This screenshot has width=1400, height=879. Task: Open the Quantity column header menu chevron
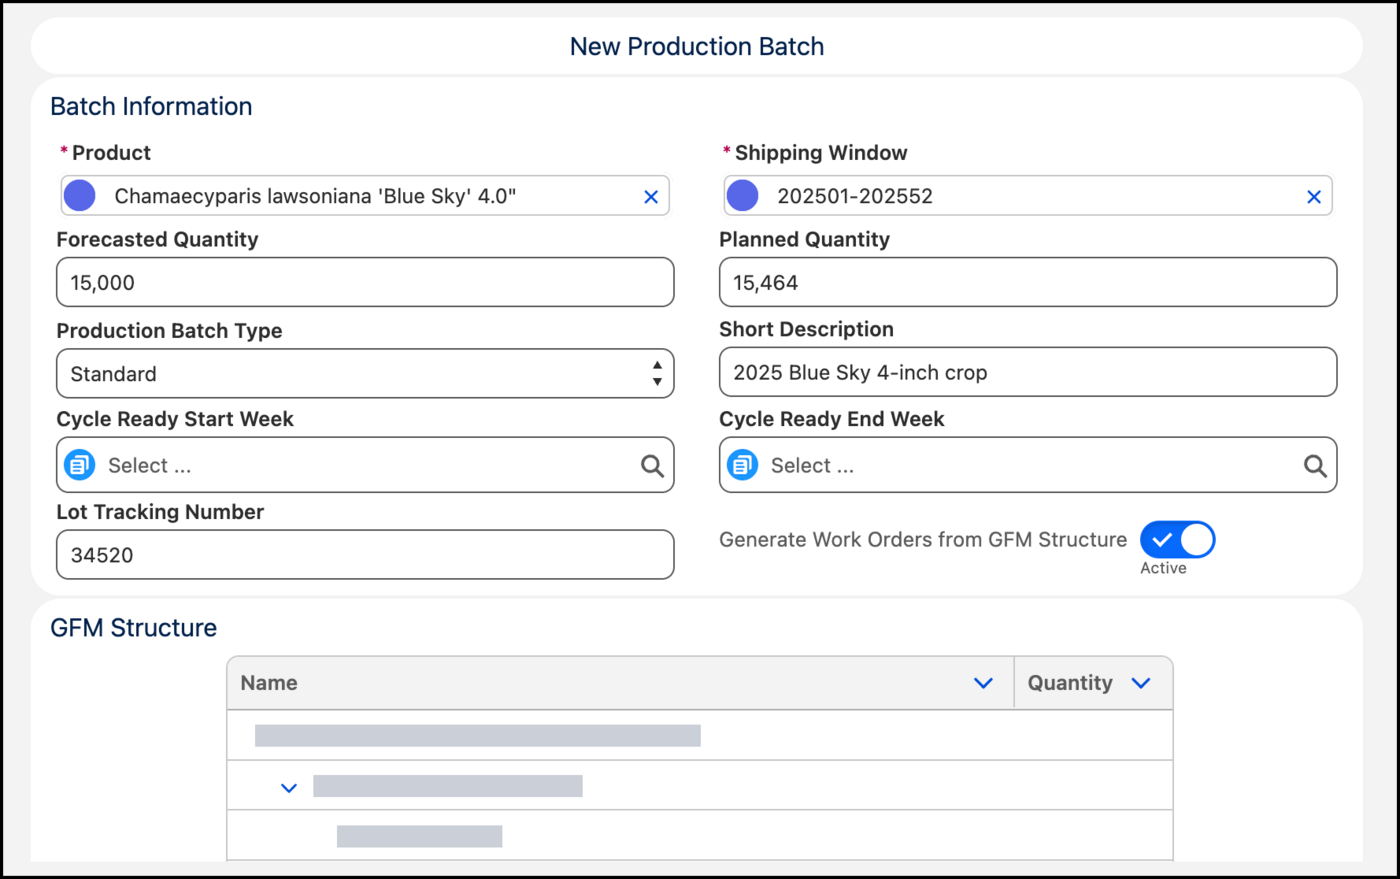pyautogui.click(x=1141, y=683)
